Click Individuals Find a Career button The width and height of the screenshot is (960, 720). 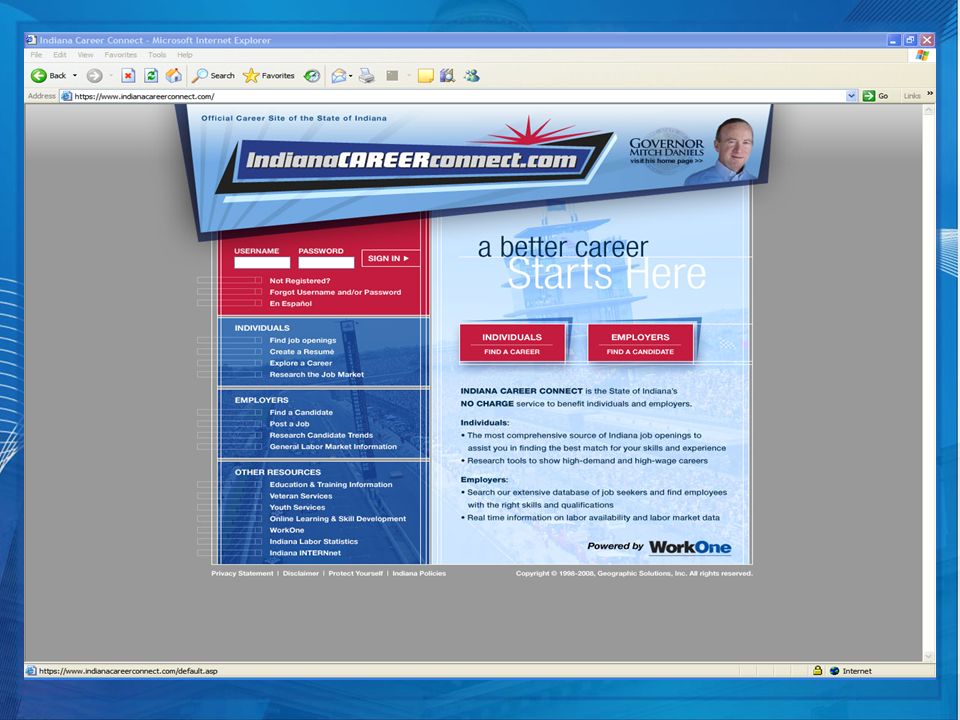[x=512, y=343]
